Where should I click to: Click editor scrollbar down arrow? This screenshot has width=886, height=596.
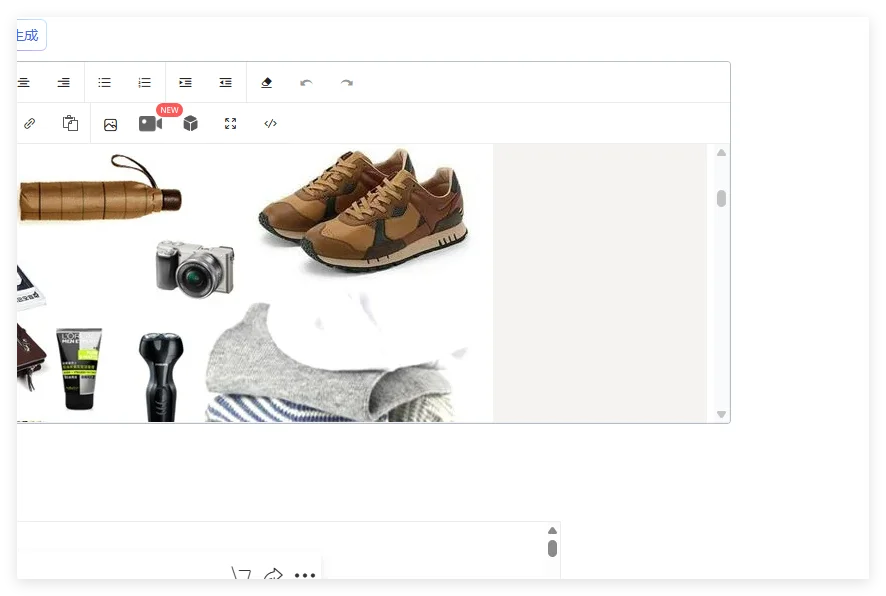click(x=722, y=414)
